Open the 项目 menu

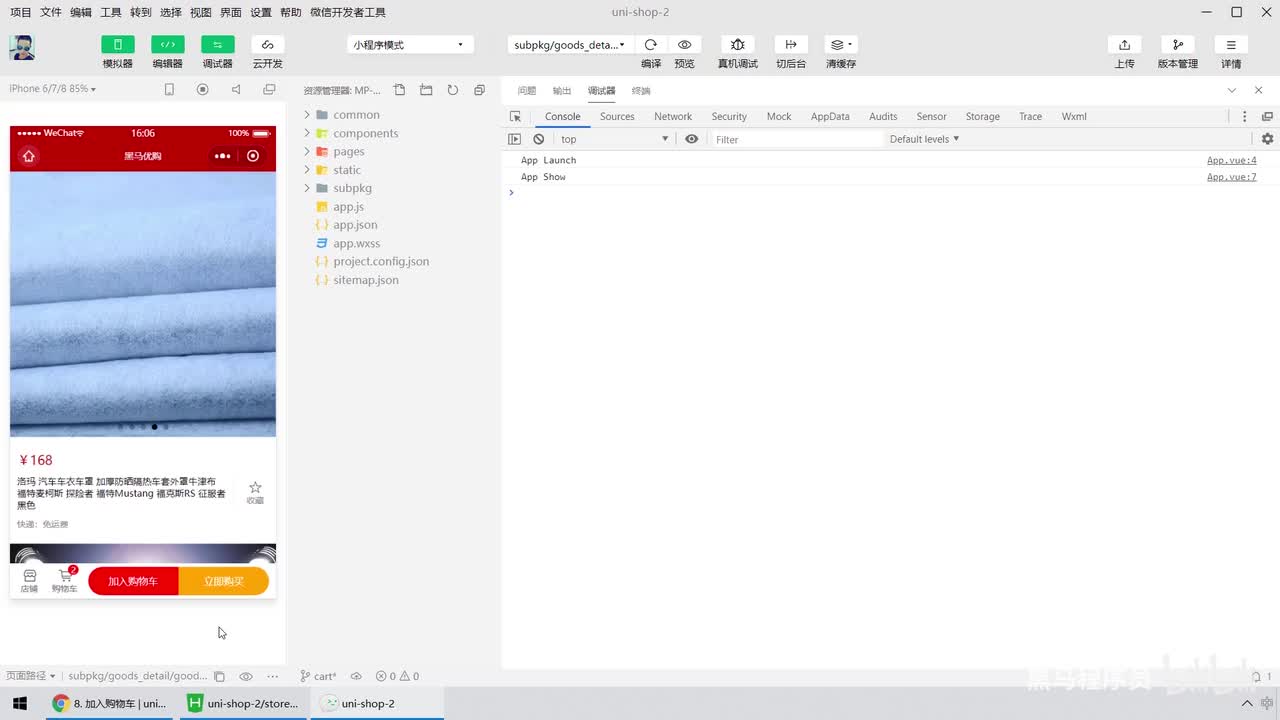click(21, 12)
